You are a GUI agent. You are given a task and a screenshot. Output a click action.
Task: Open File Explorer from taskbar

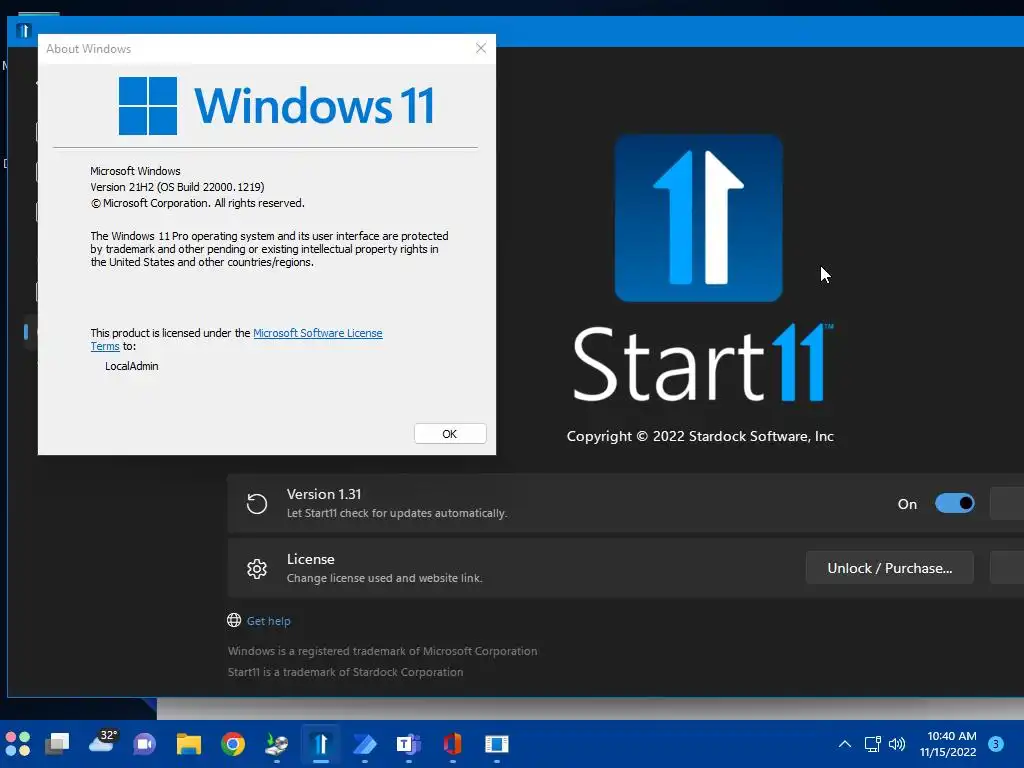click(x=189, y=744)
